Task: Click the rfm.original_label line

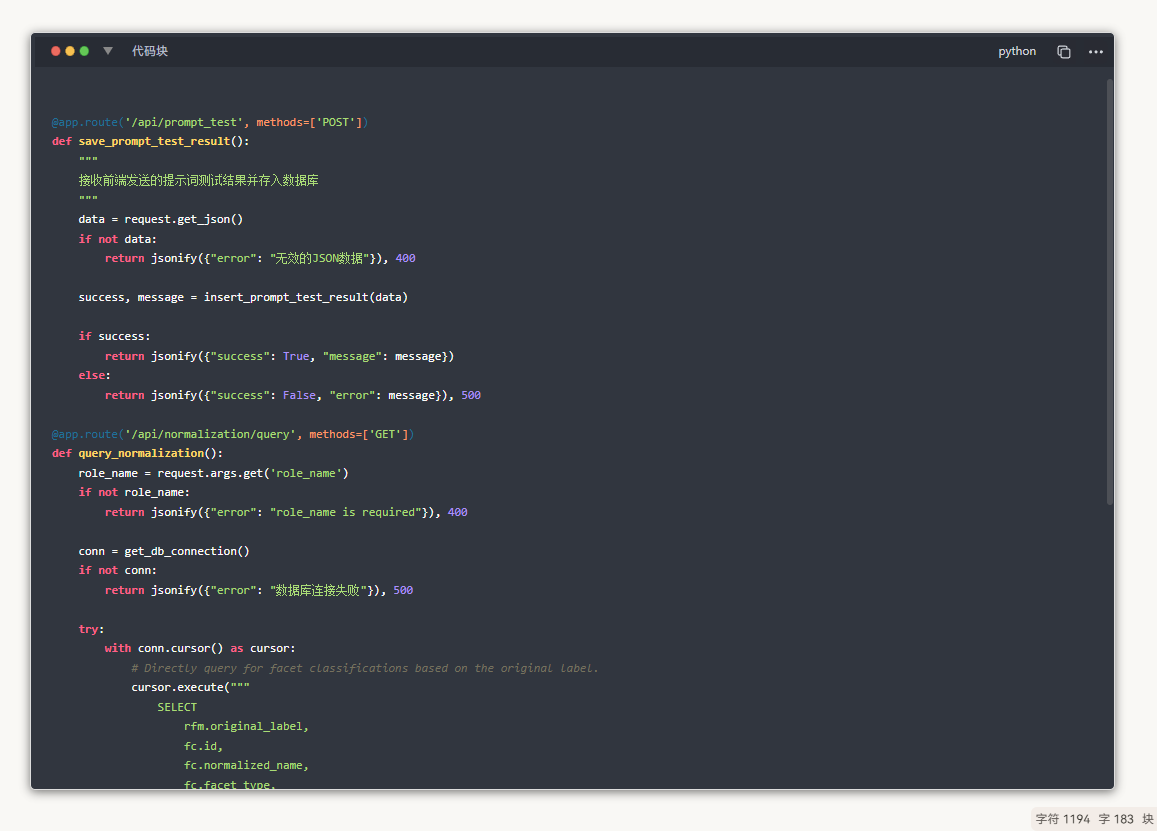Action: pos(246,726)
